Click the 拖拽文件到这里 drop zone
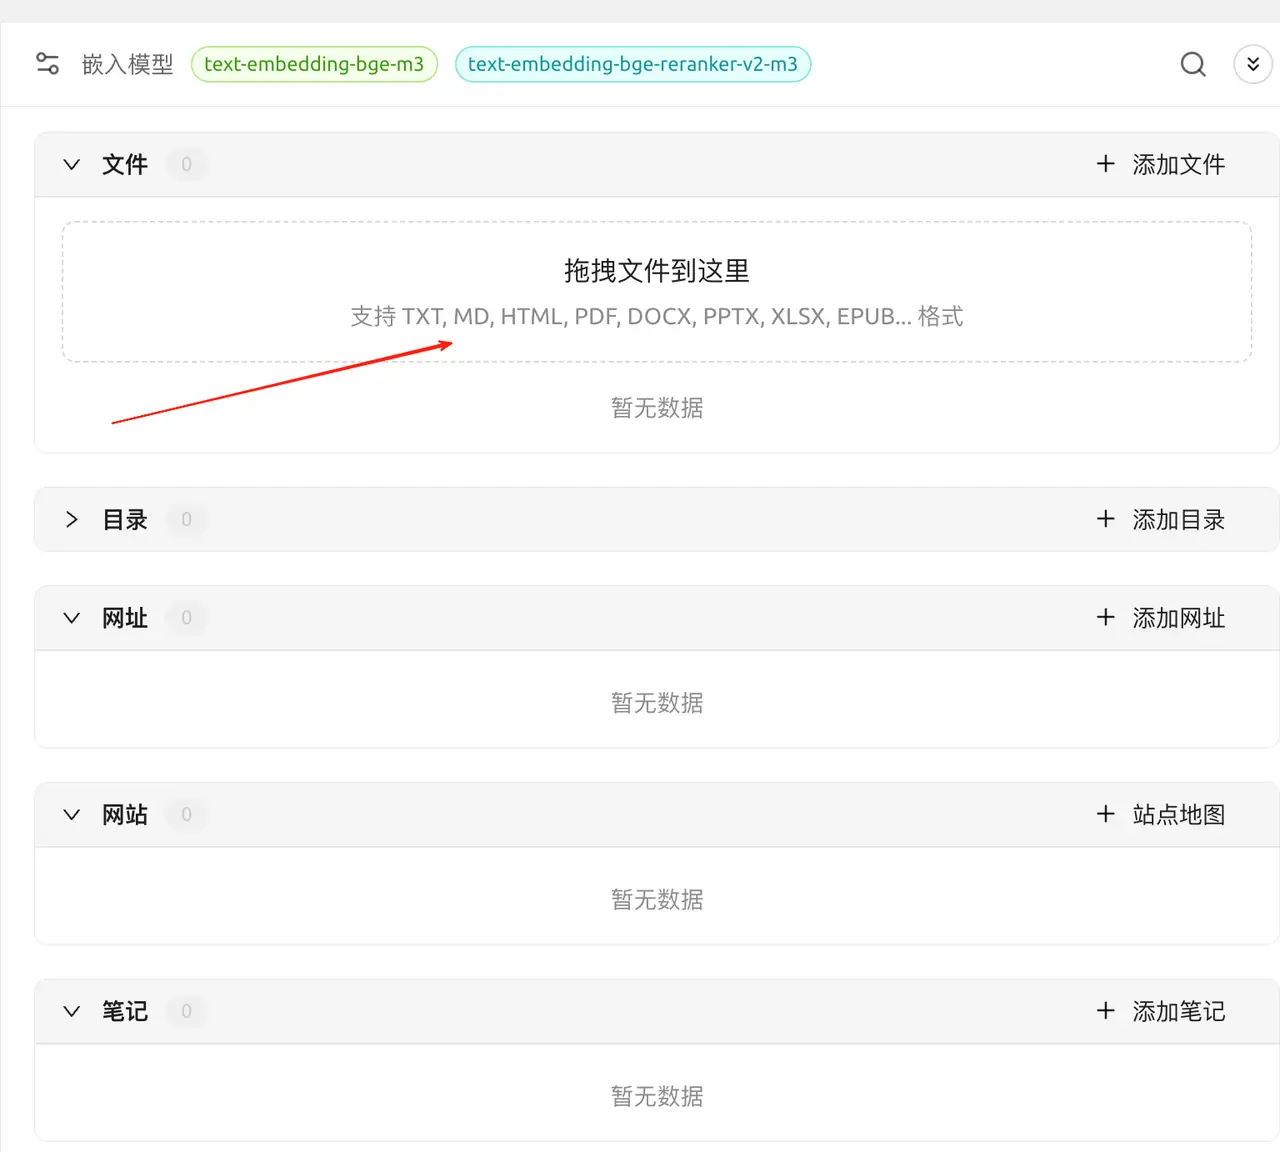Image resolution: width=1280 pixels, height=1152 pixels. click(657, 292)
